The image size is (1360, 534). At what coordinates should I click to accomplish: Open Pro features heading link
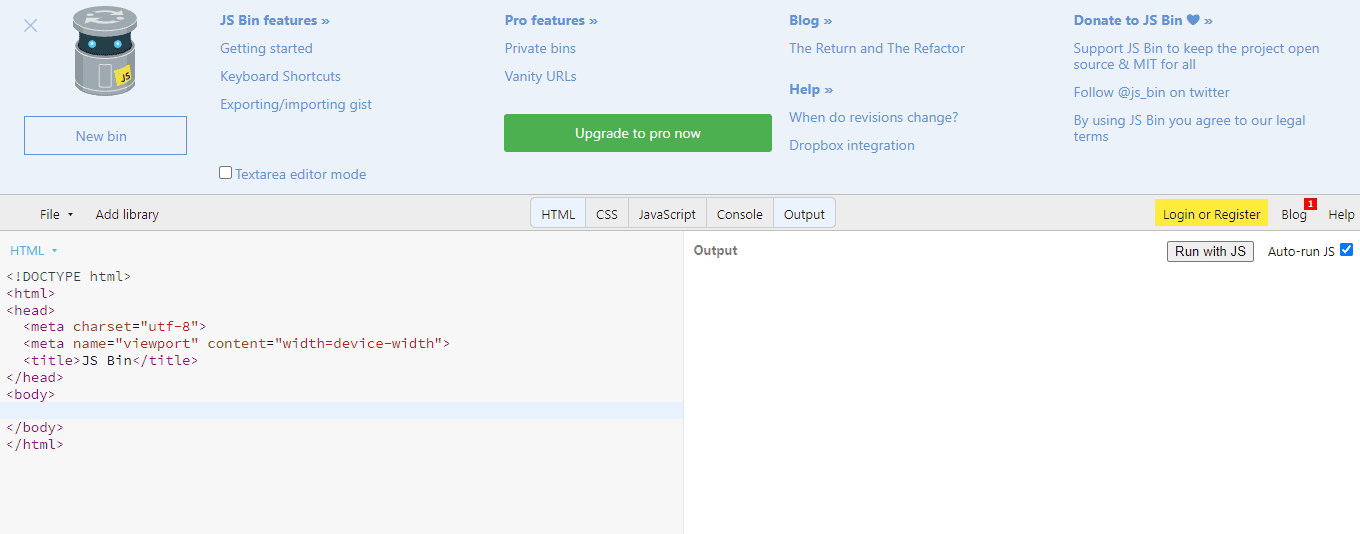tap(551, 20)
